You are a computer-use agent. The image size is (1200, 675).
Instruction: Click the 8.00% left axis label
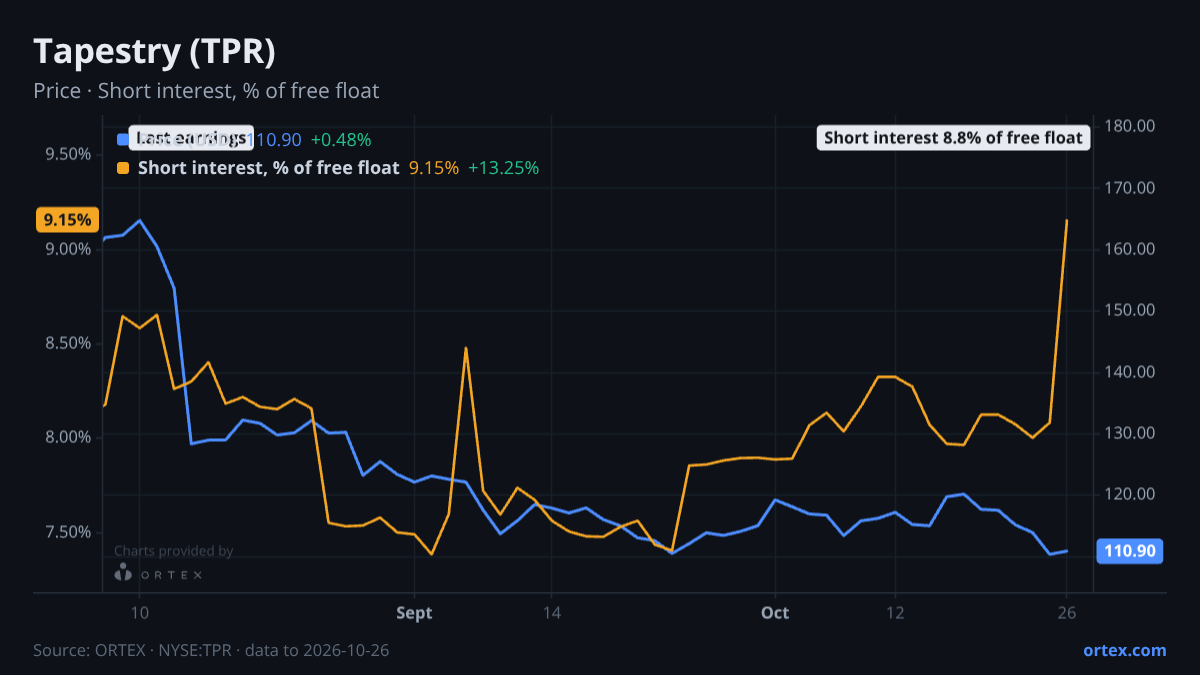[x=69, y=437]
